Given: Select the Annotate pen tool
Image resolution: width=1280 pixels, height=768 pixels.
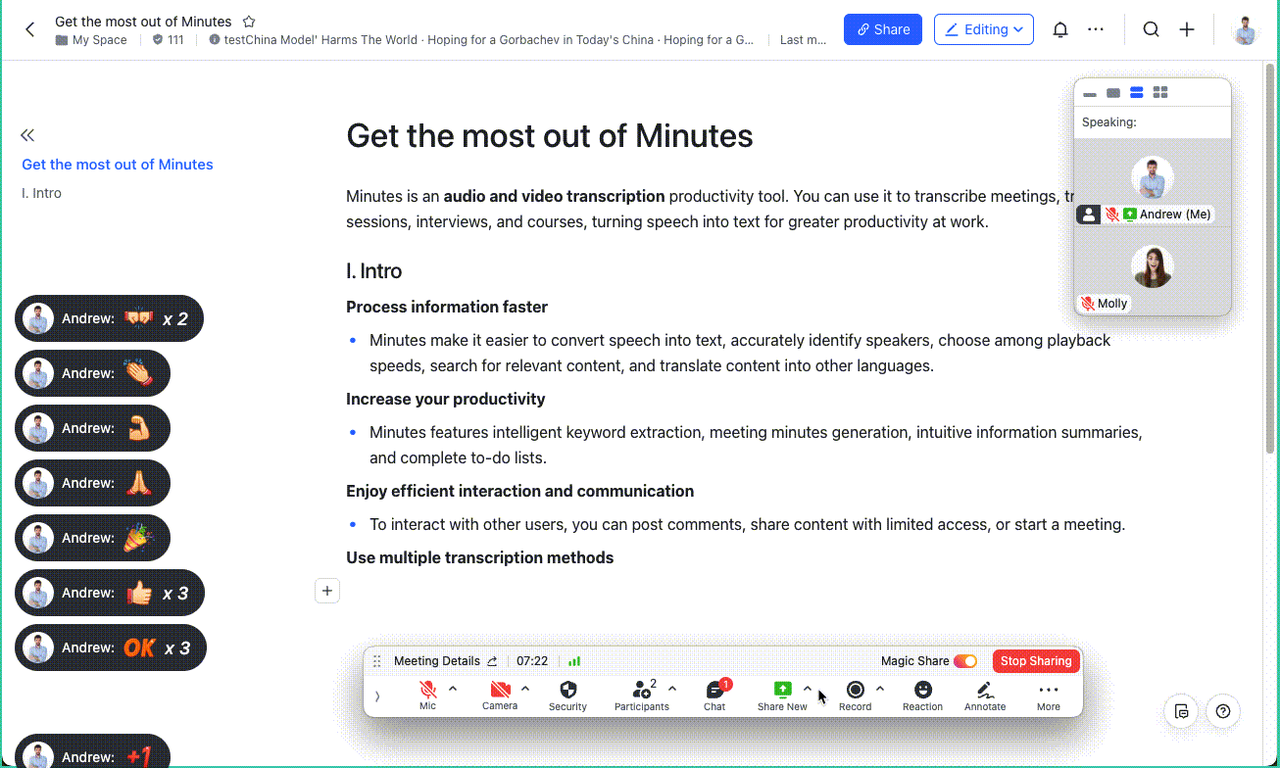Looking at the screenshot, I should 984,690.
